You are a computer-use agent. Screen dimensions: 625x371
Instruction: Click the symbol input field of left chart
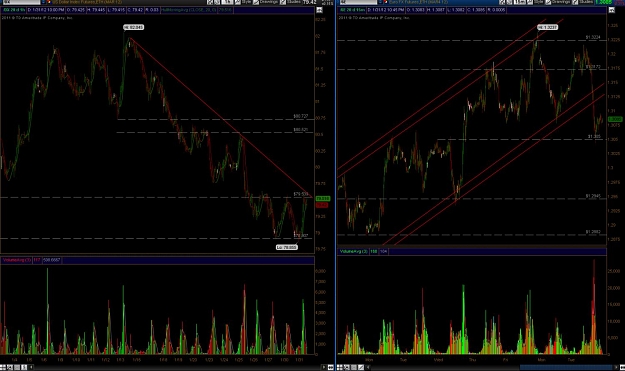[x=21, y=2]
